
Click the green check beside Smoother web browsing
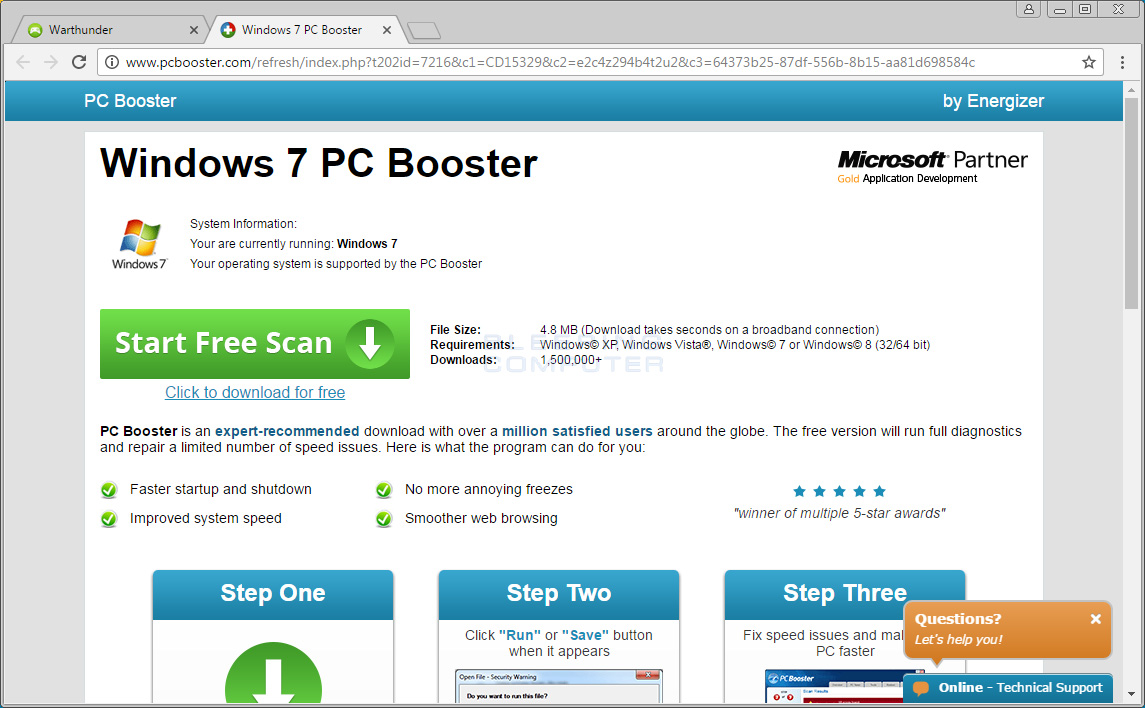(384, 519)
